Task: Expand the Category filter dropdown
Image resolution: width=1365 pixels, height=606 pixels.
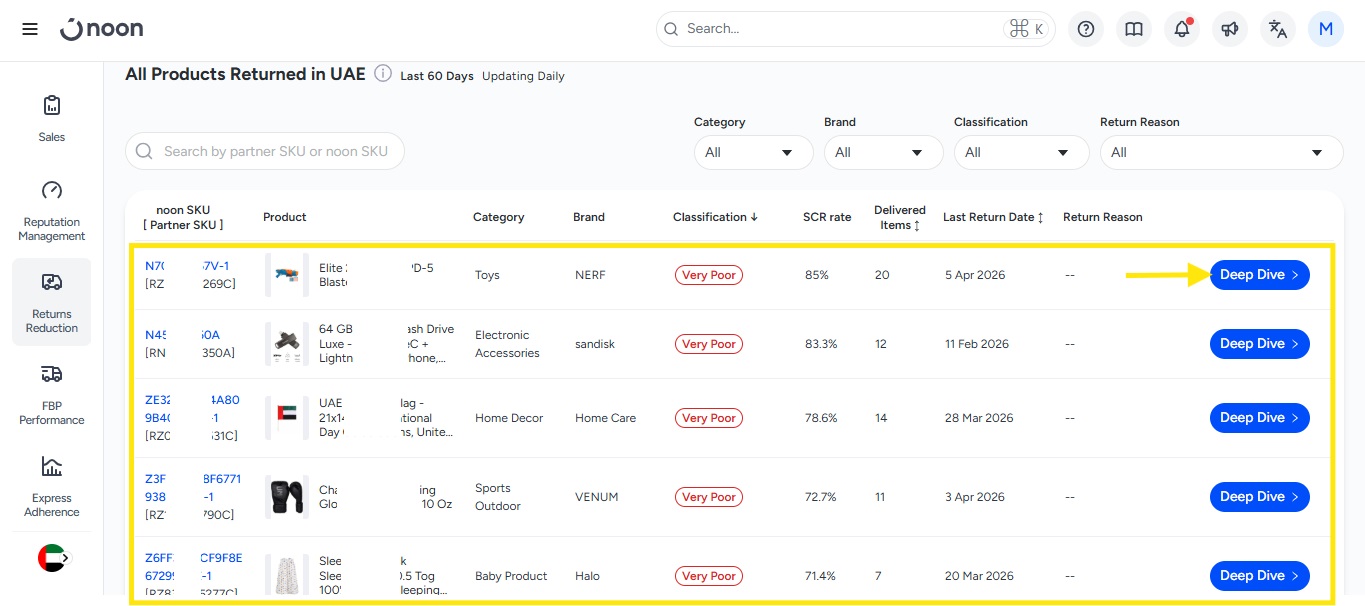Action: [753, 152]
